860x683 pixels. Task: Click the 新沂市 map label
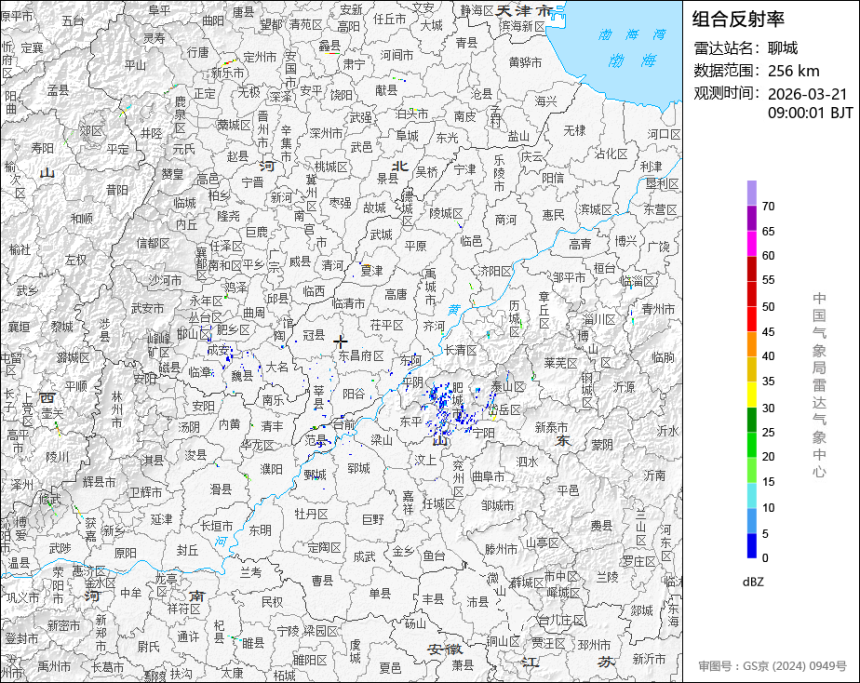coord(649,658)
